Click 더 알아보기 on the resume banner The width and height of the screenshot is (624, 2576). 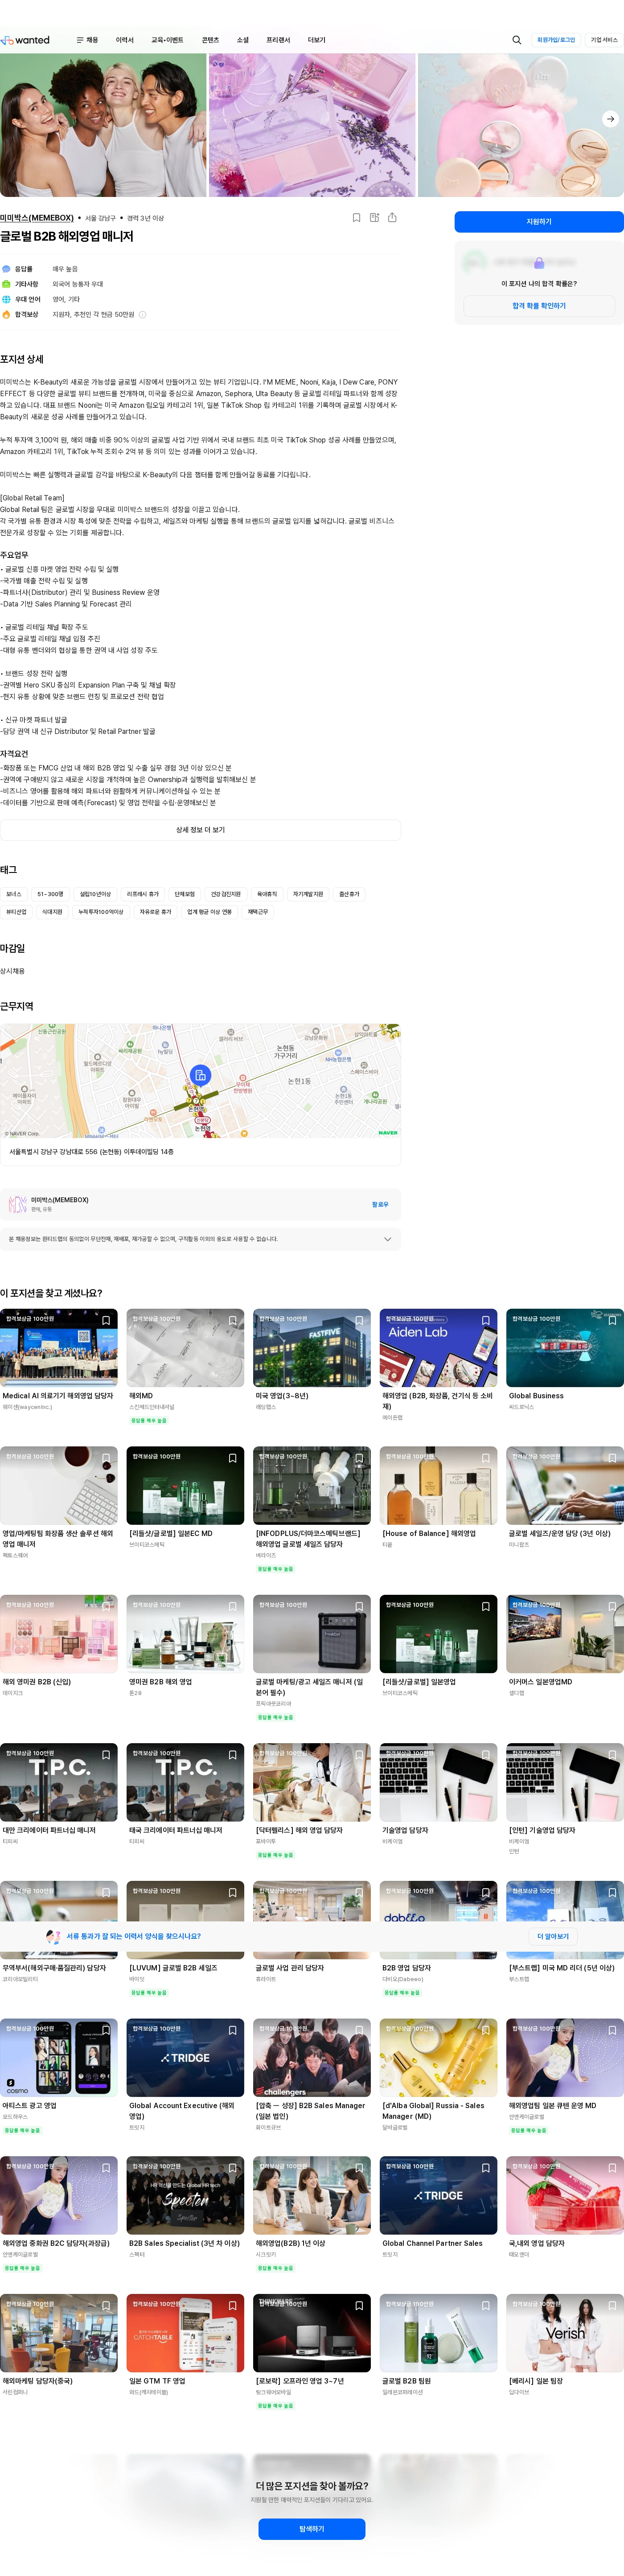[x=553, y=1936]
